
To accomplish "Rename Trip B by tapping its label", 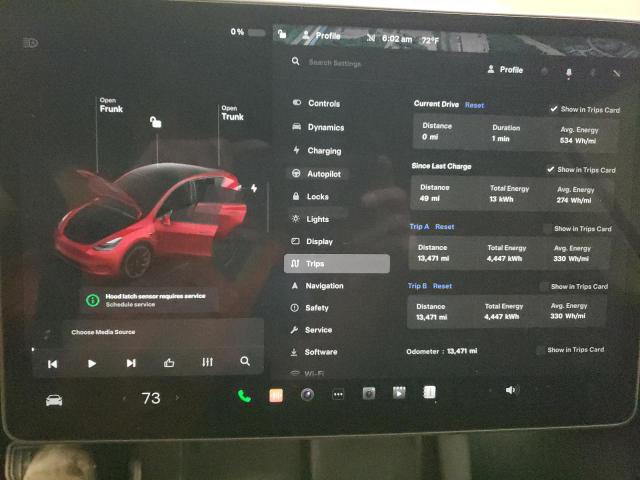I will coord(417,286).
